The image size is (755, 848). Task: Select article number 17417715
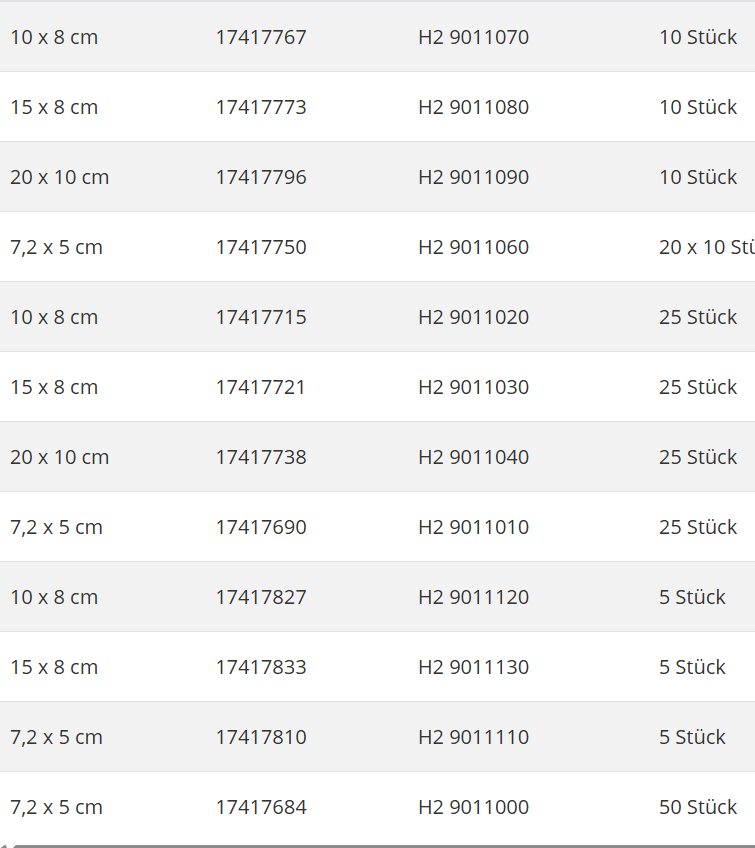[261, 318]
